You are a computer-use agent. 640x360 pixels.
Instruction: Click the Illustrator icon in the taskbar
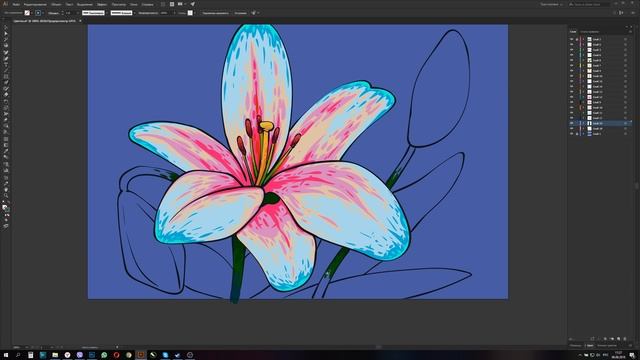click(141, 355)
